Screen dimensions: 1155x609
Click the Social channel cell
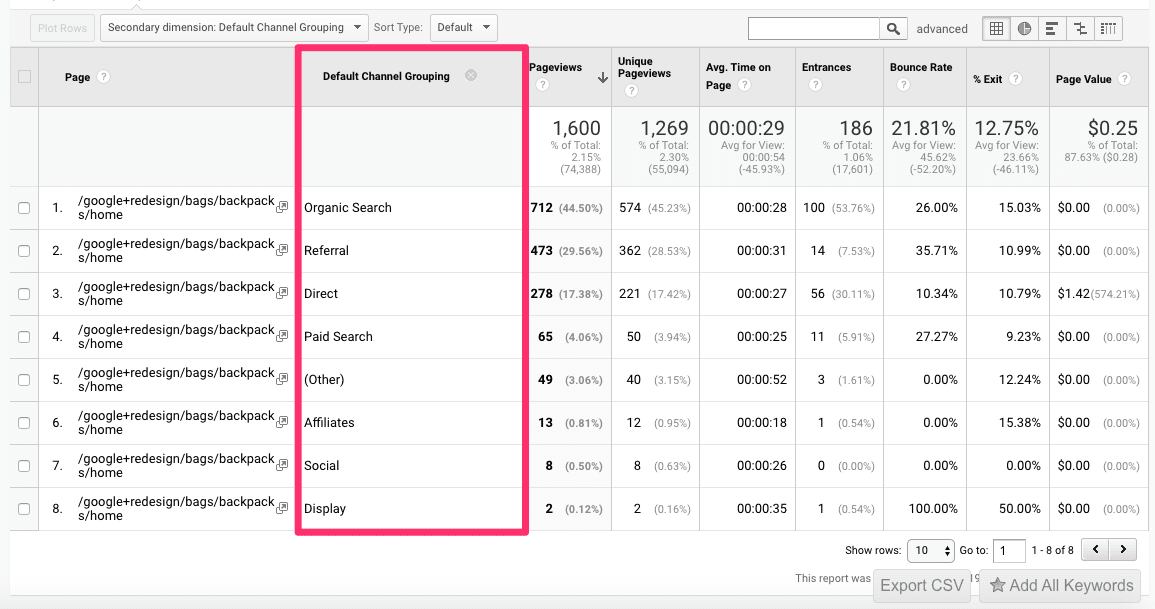(322, 465)
